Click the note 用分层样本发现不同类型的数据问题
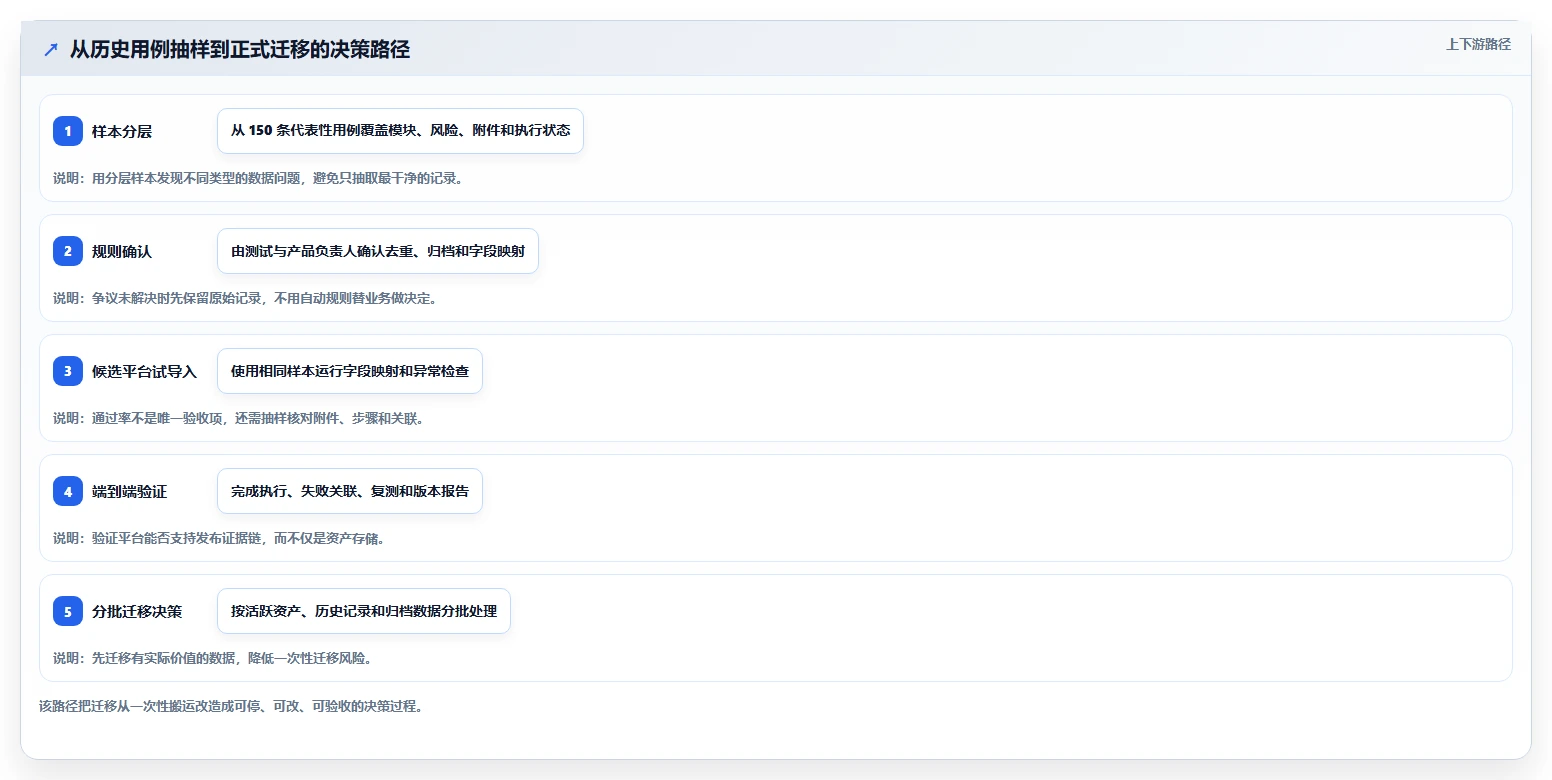This screenshot has width=1552, height=780. coord(259,178)
